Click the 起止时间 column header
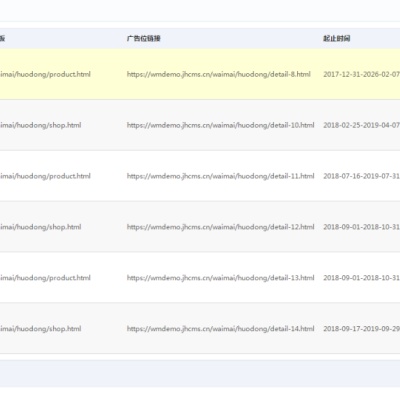 (336, 38)
